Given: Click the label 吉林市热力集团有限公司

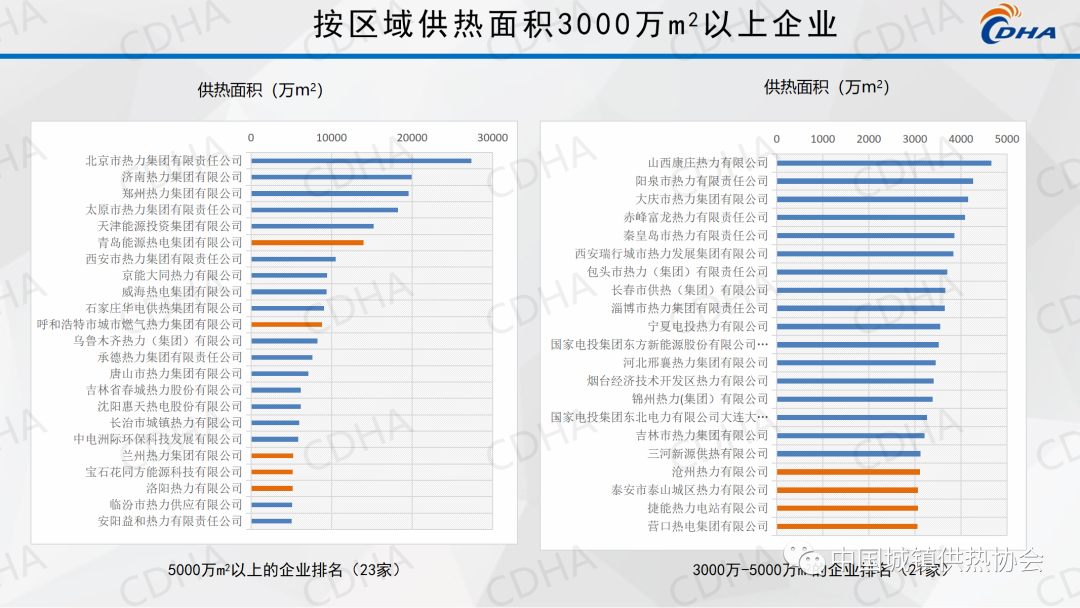Looking at the screenshot, I should click(x=702, y=435).
